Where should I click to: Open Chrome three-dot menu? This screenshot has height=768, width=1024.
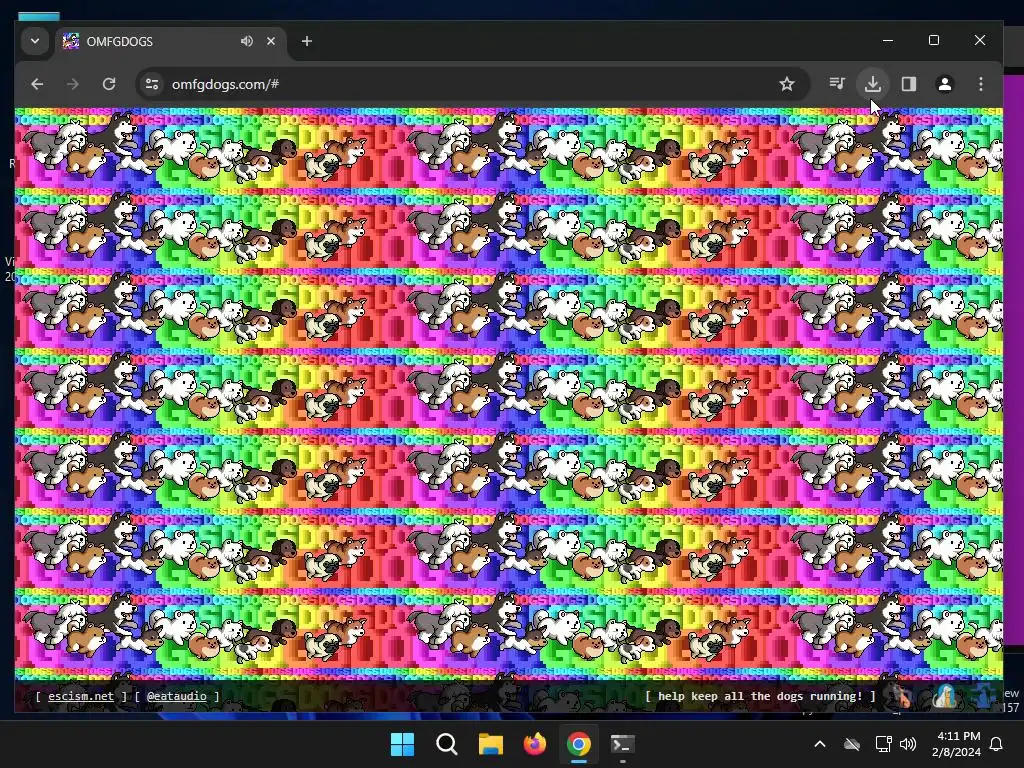point(980,84)
